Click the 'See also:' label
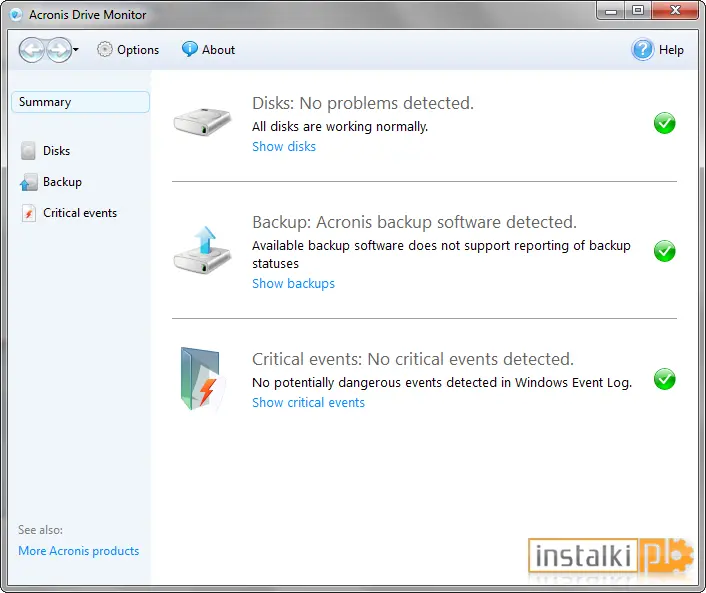The image size is (706, 593). pyautogui.click(x=41, y=530)
